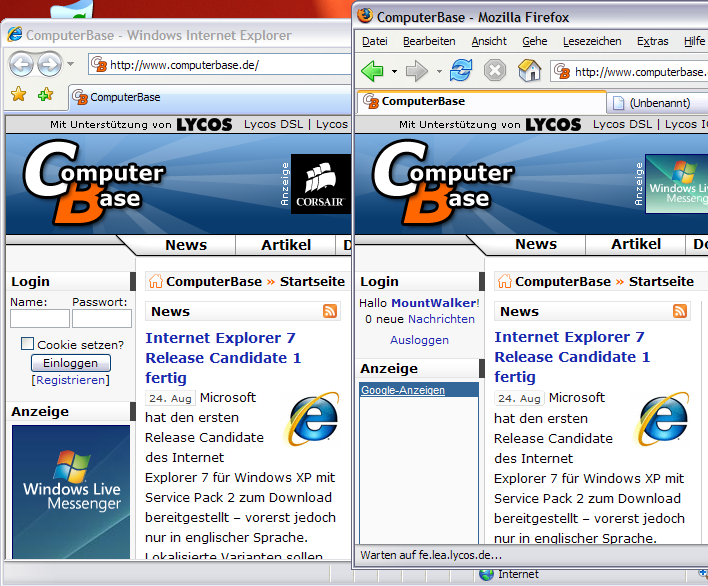Image resolution: width=708 pixels, height=586 pixels.
Task: Open the Artikel nav tab in Firefox
Action: tap(636, 244)
